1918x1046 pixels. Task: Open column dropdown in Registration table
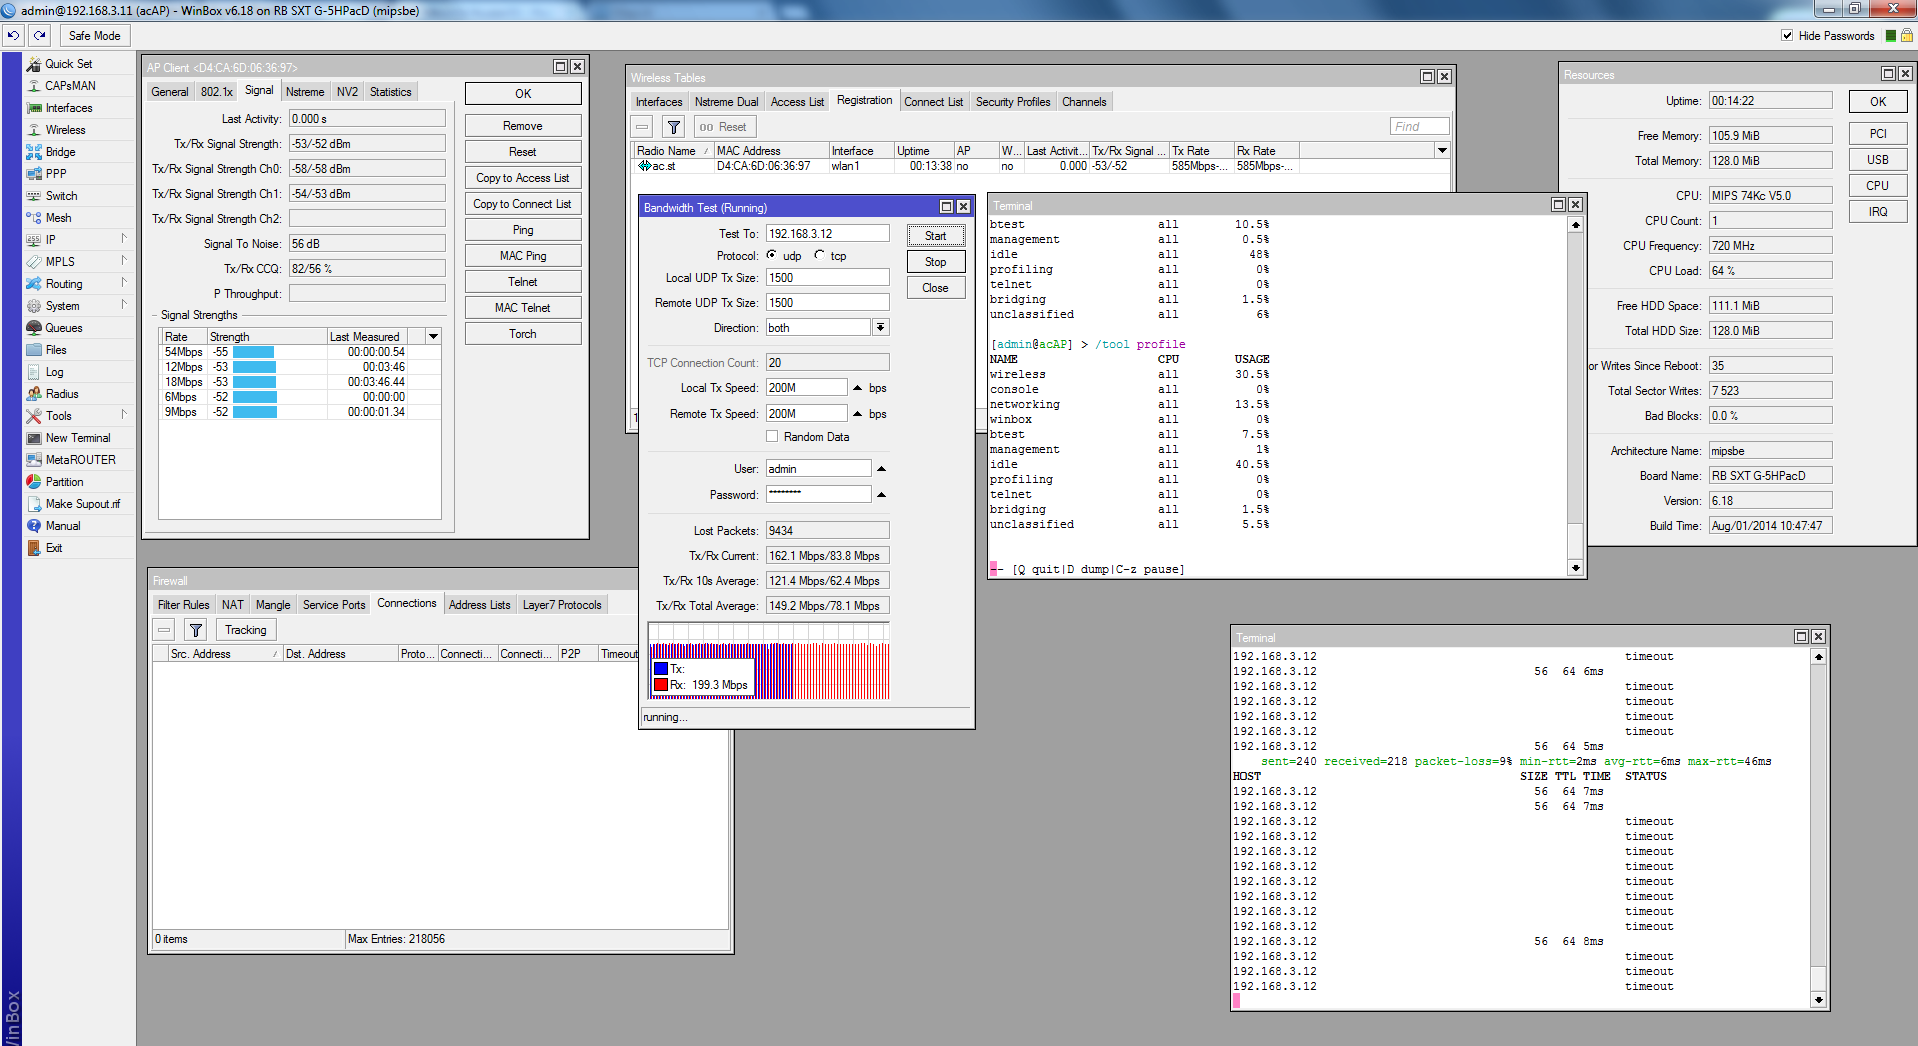[1442, 150]
